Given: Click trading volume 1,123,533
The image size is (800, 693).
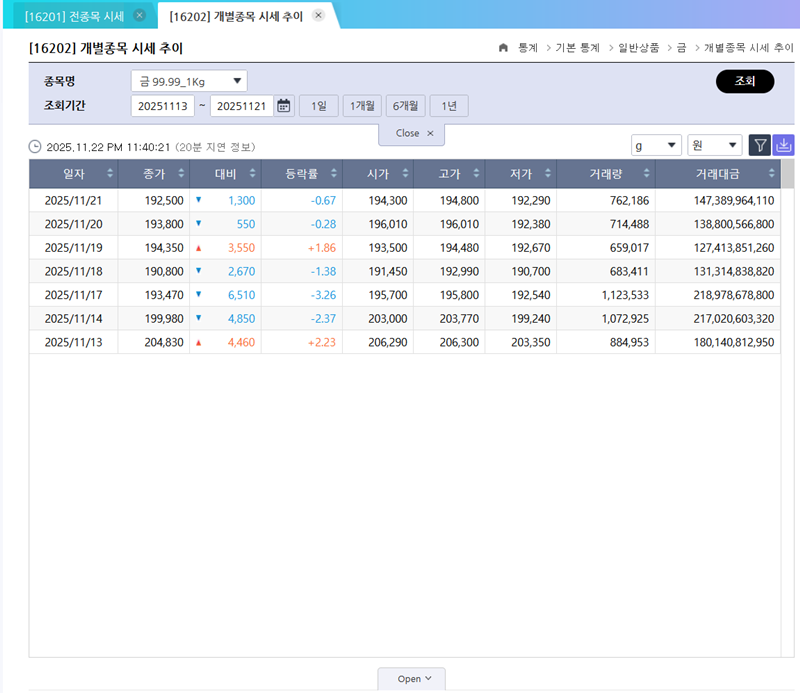Looking at the screenshot, I should click(625, 295).
